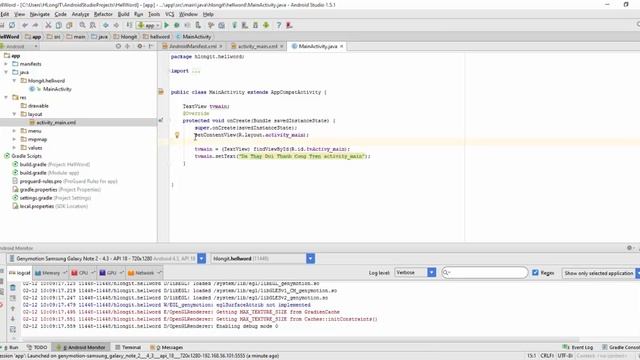
Task: Open the Gradle Console tool window
Action: point(621,347)
